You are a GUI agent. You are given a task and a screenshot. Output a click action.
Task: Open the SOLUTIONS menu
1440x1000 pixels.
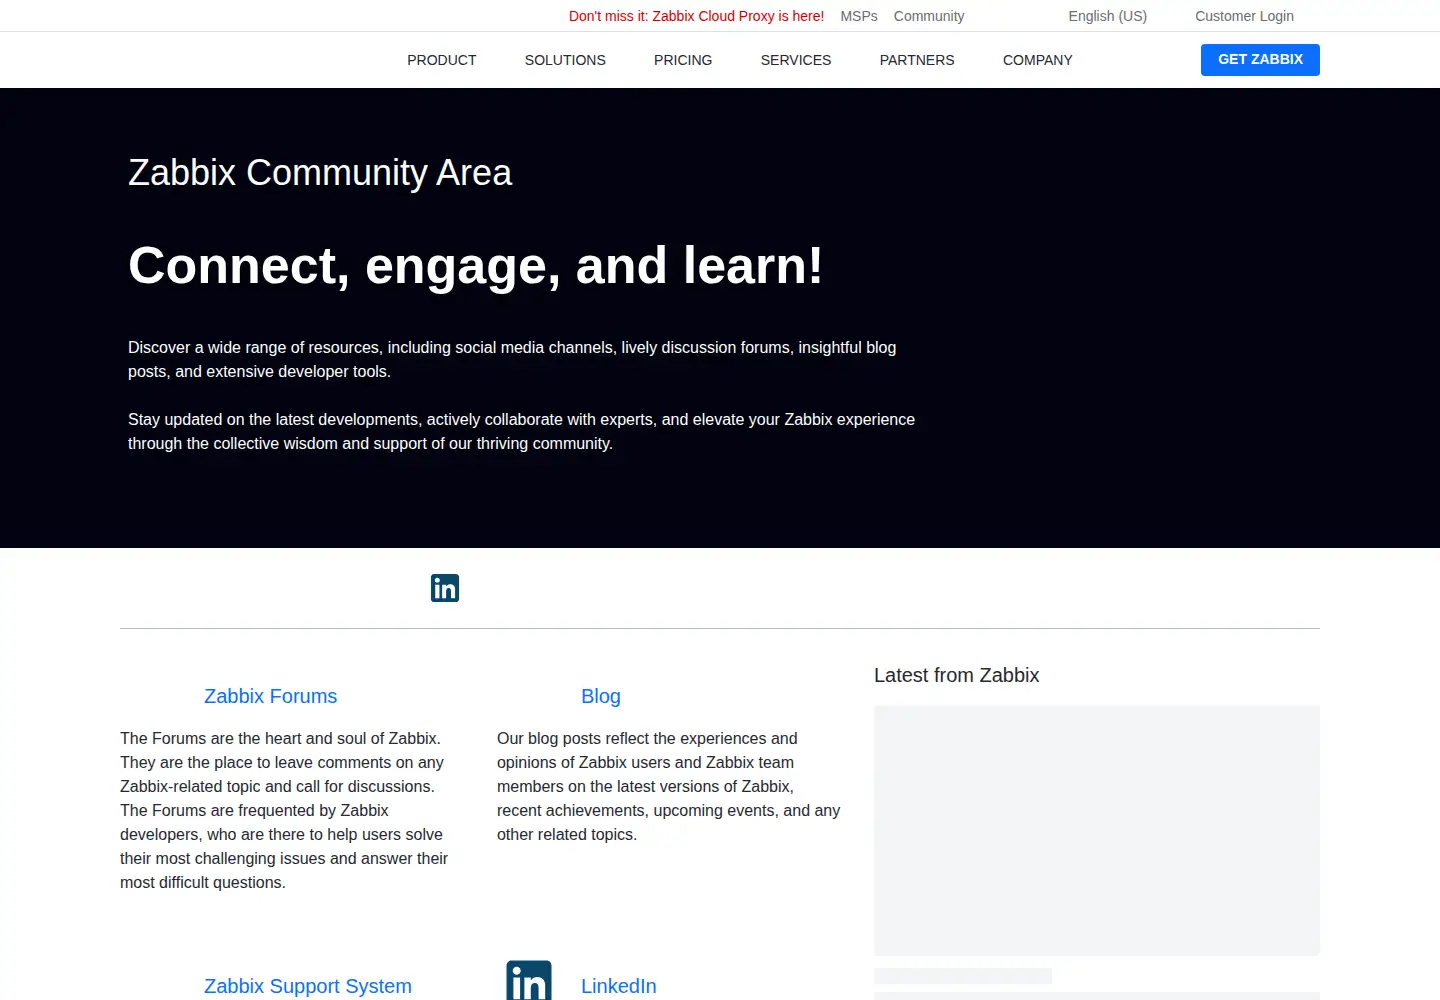pos(565,60)
